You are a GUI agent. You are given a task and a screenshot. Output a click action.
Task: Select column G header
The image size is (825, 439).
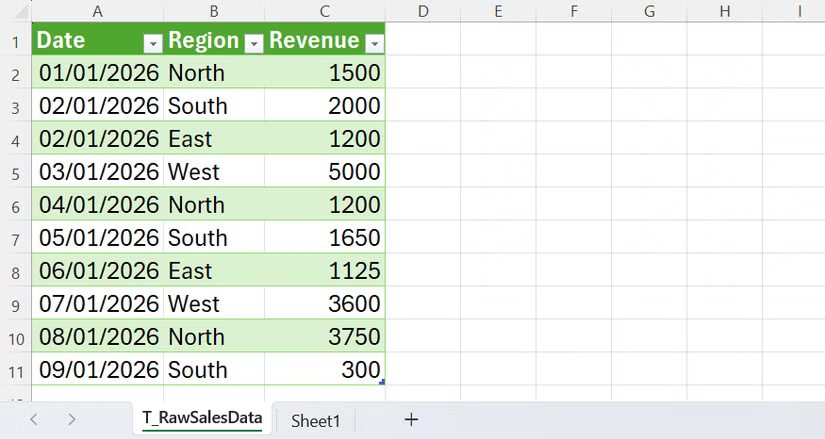(649, 11)
